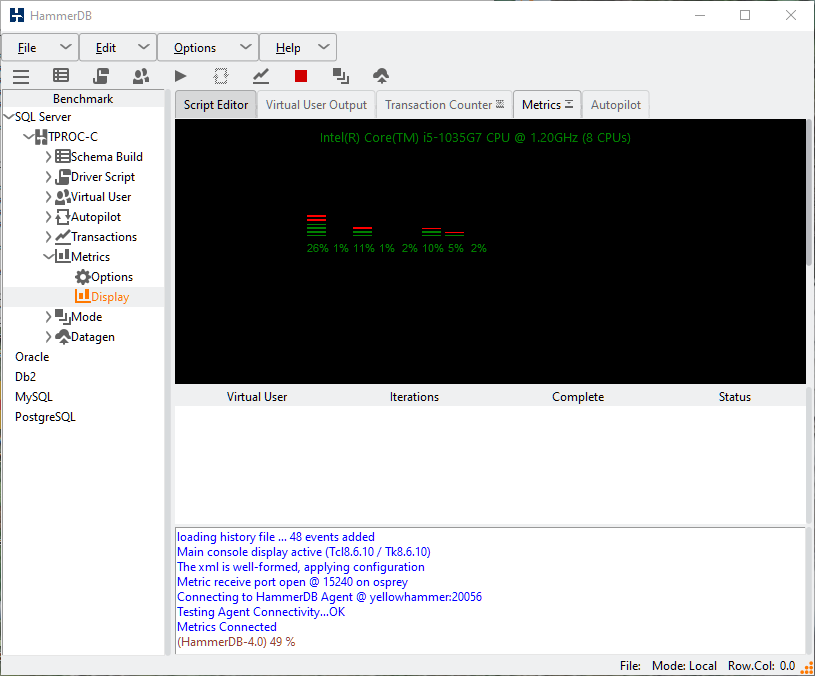Image resolution: width=815 pixels, height=676 pixels.
Task: Click the Driver Script icon in tree
Action: (62, 177)
